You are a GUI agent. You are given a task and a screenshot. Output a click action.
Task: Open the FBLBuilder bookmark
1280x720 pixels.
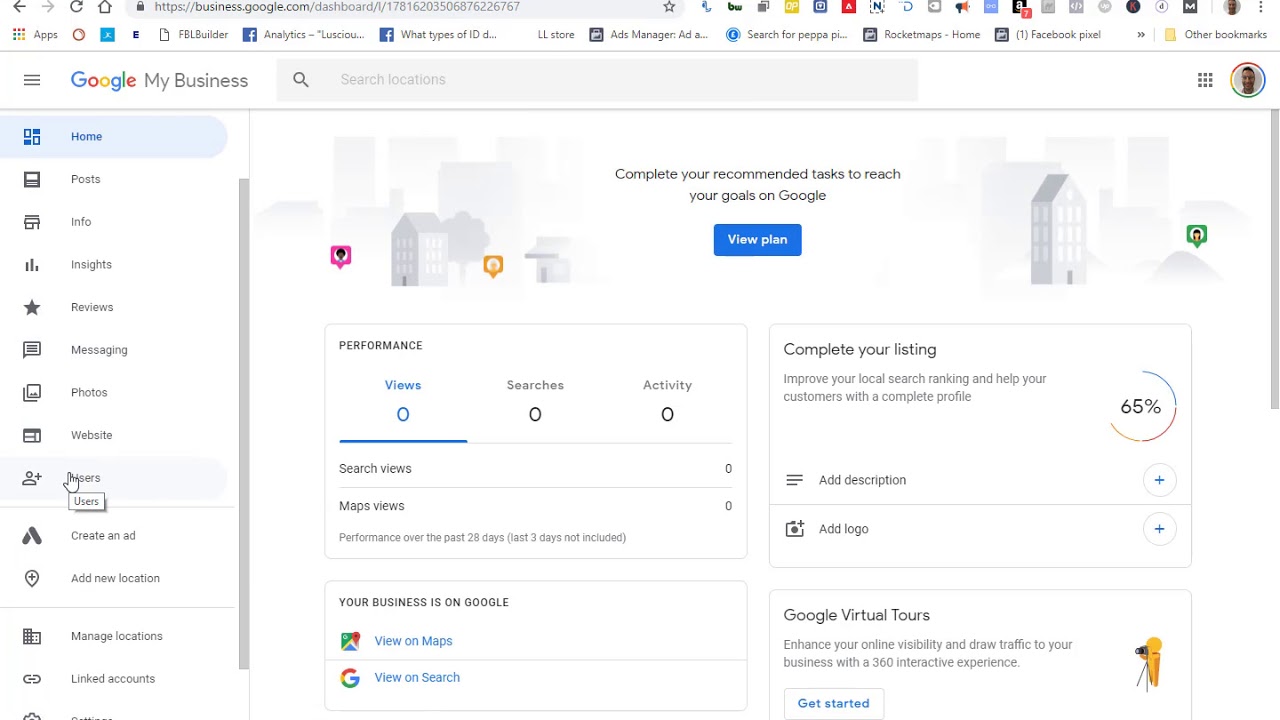tap(194, 35)
